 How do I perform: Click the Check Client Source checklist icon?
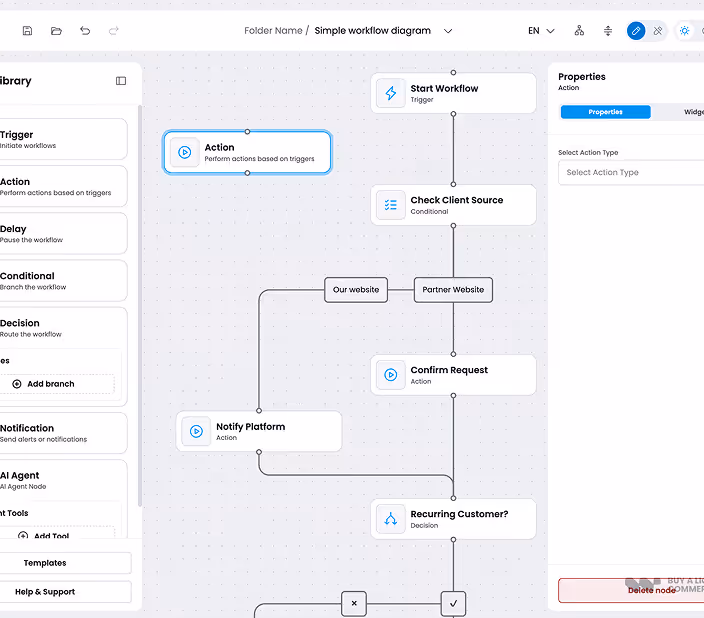click(391, 205)
